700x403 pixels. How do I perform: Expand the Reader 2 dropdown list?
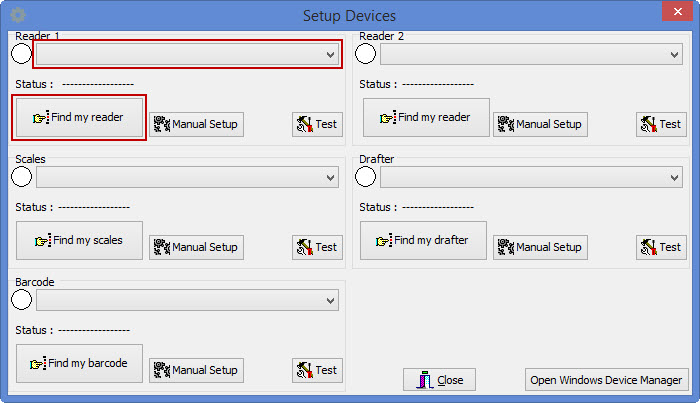click(x=674, y=54)
